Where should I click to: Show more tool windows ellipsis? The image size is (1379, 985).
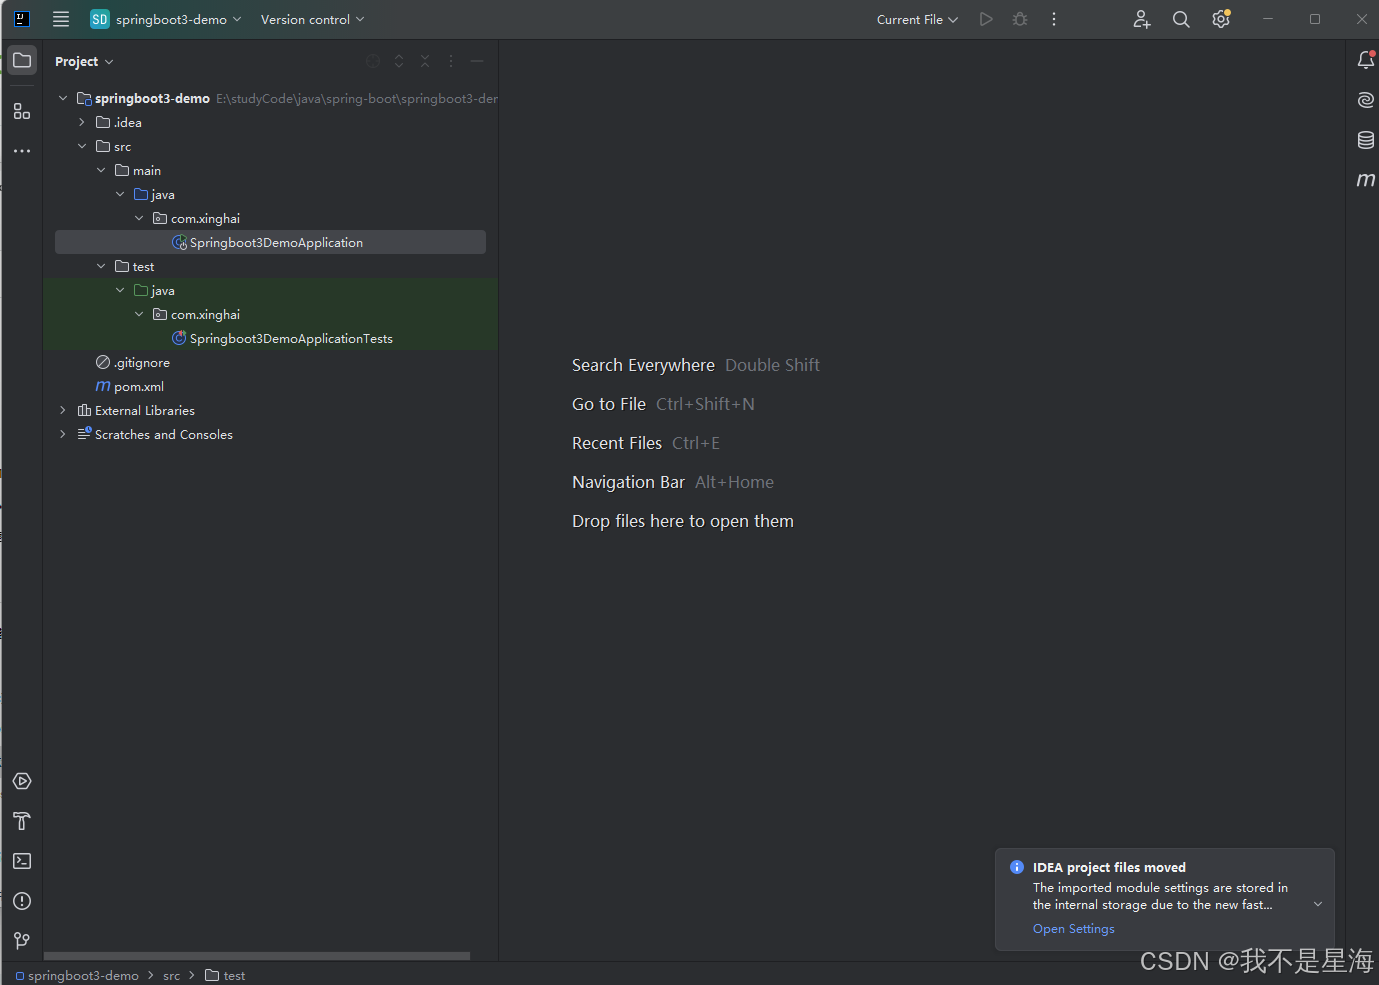[x=22, y=151]
